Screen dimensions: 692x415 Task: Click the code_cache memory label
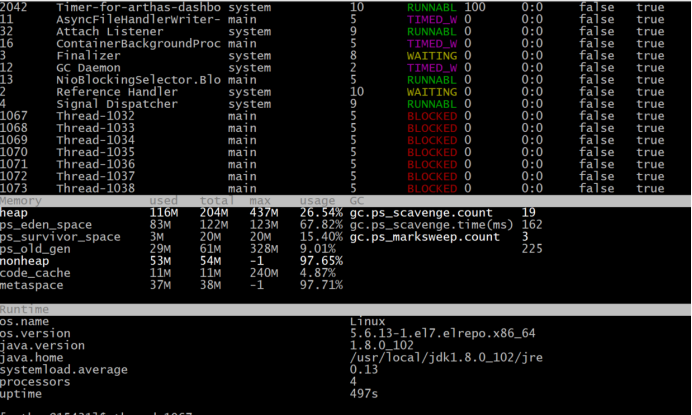pos(36,273)
